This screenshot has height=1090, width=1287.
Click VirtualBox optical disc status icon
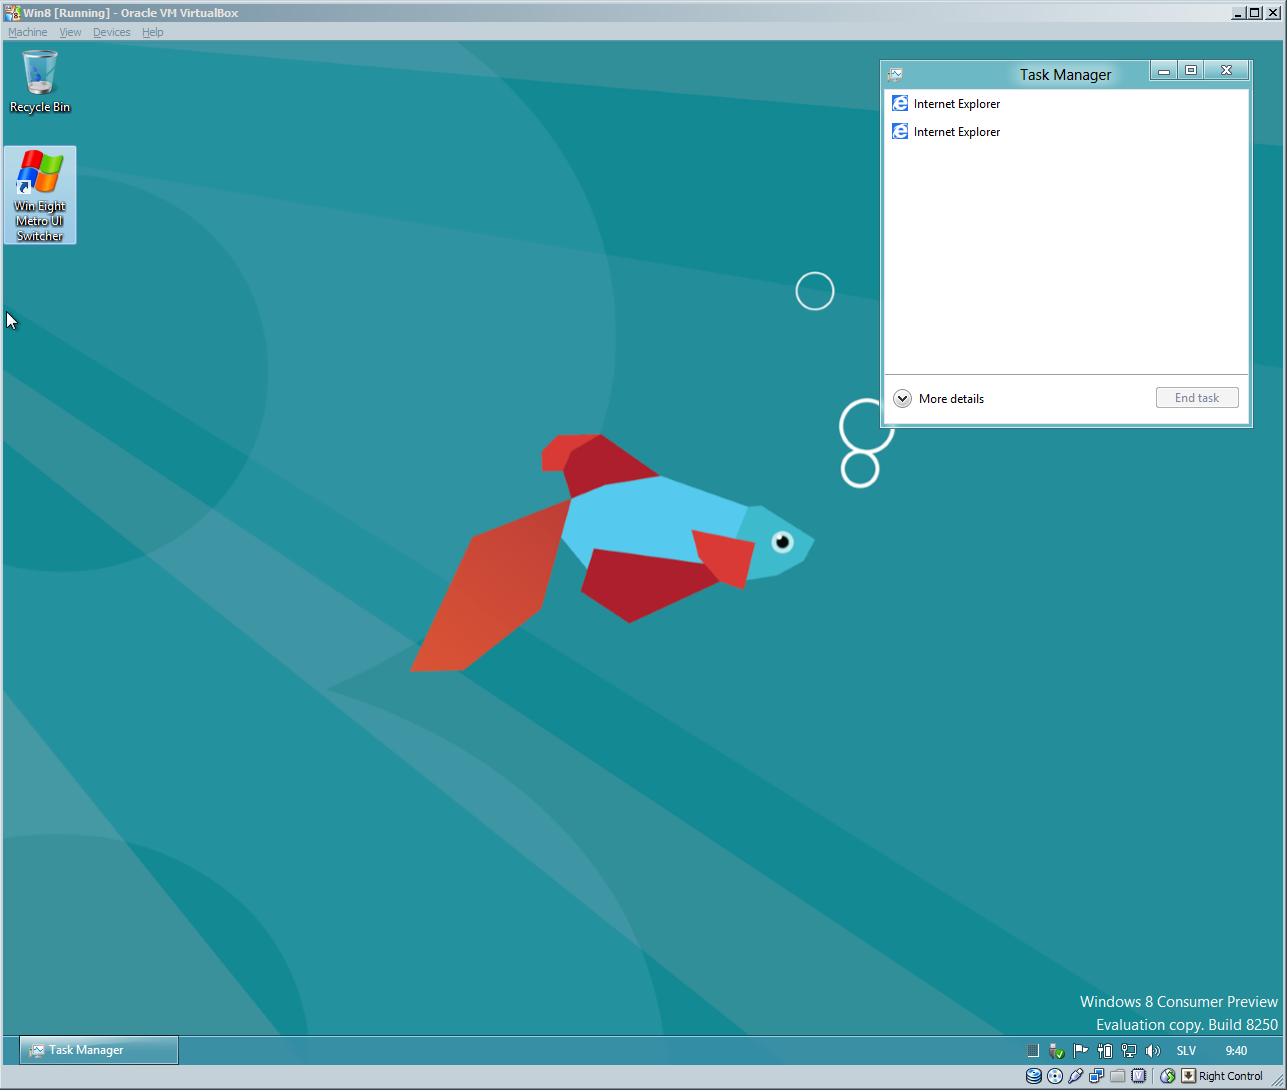[x=1055, y=1077]
